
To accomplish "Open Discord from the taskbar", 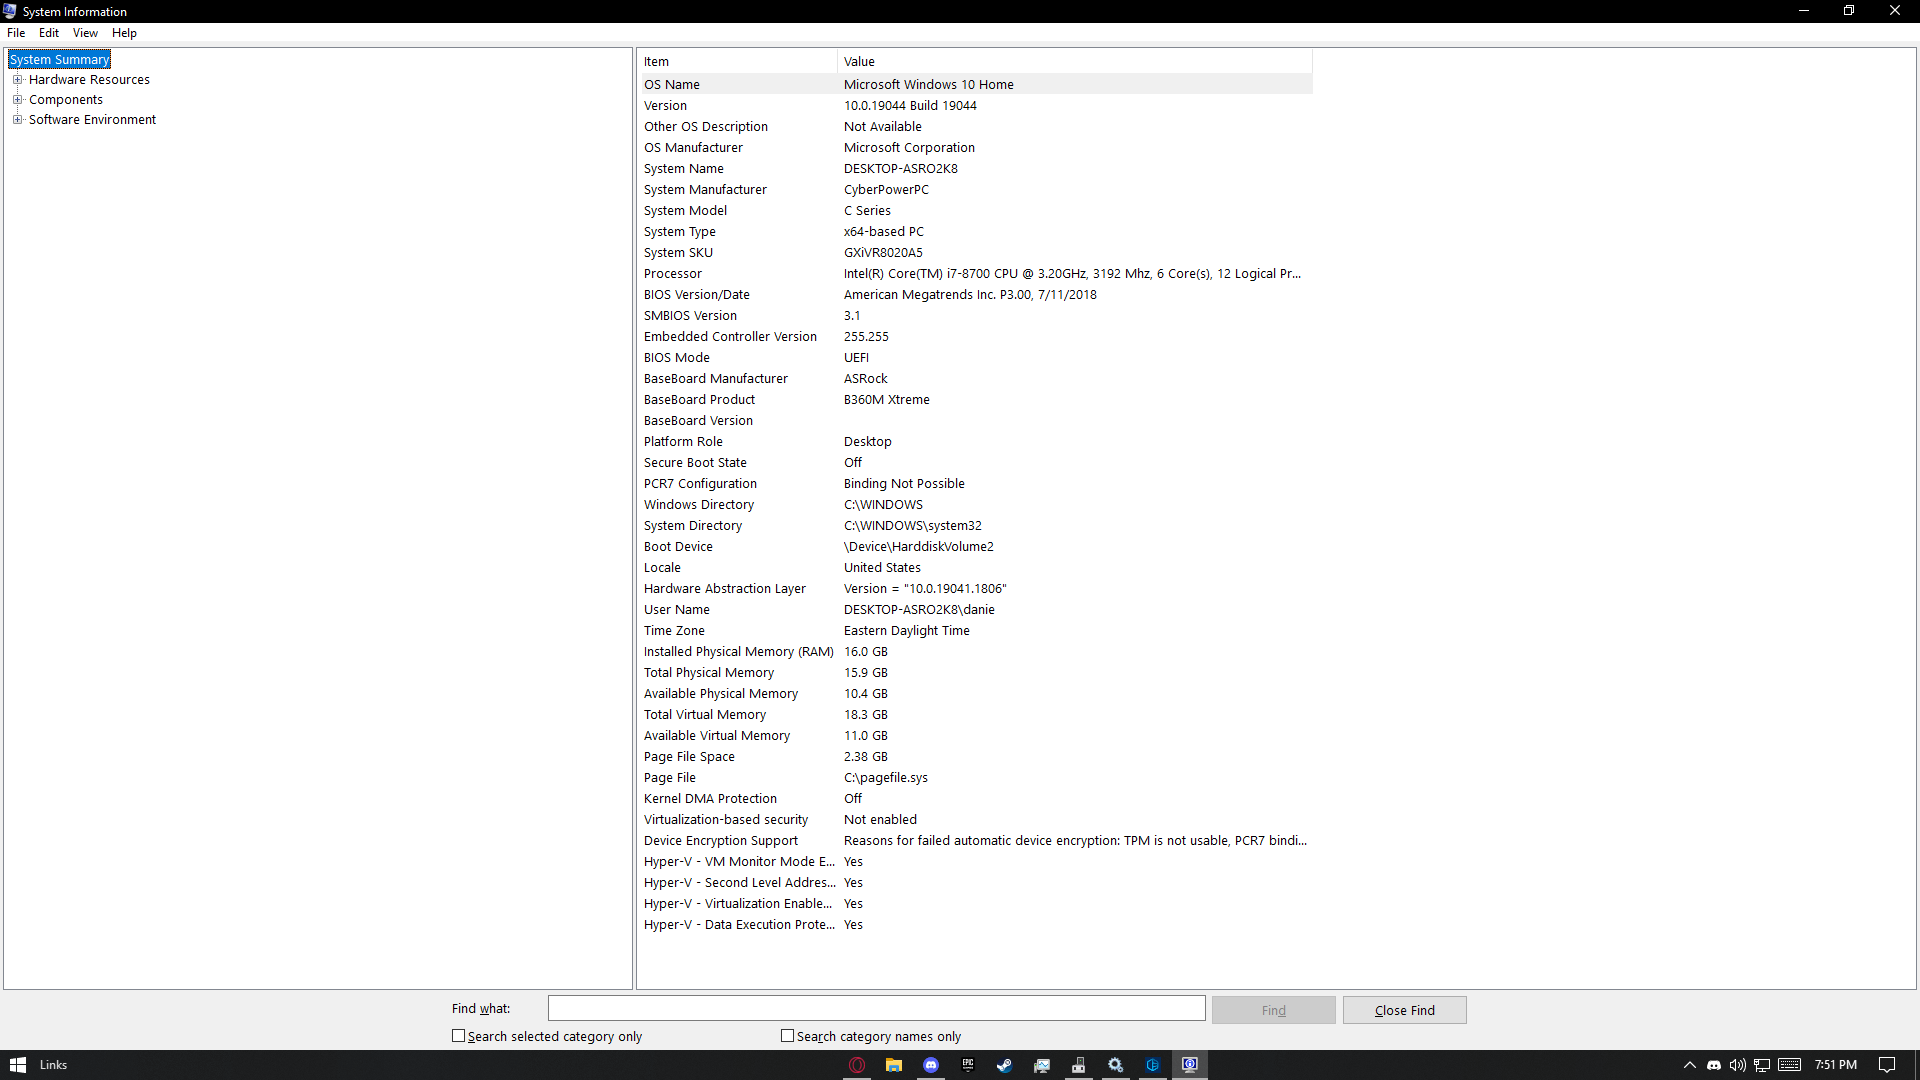I will pos(931,1065).
